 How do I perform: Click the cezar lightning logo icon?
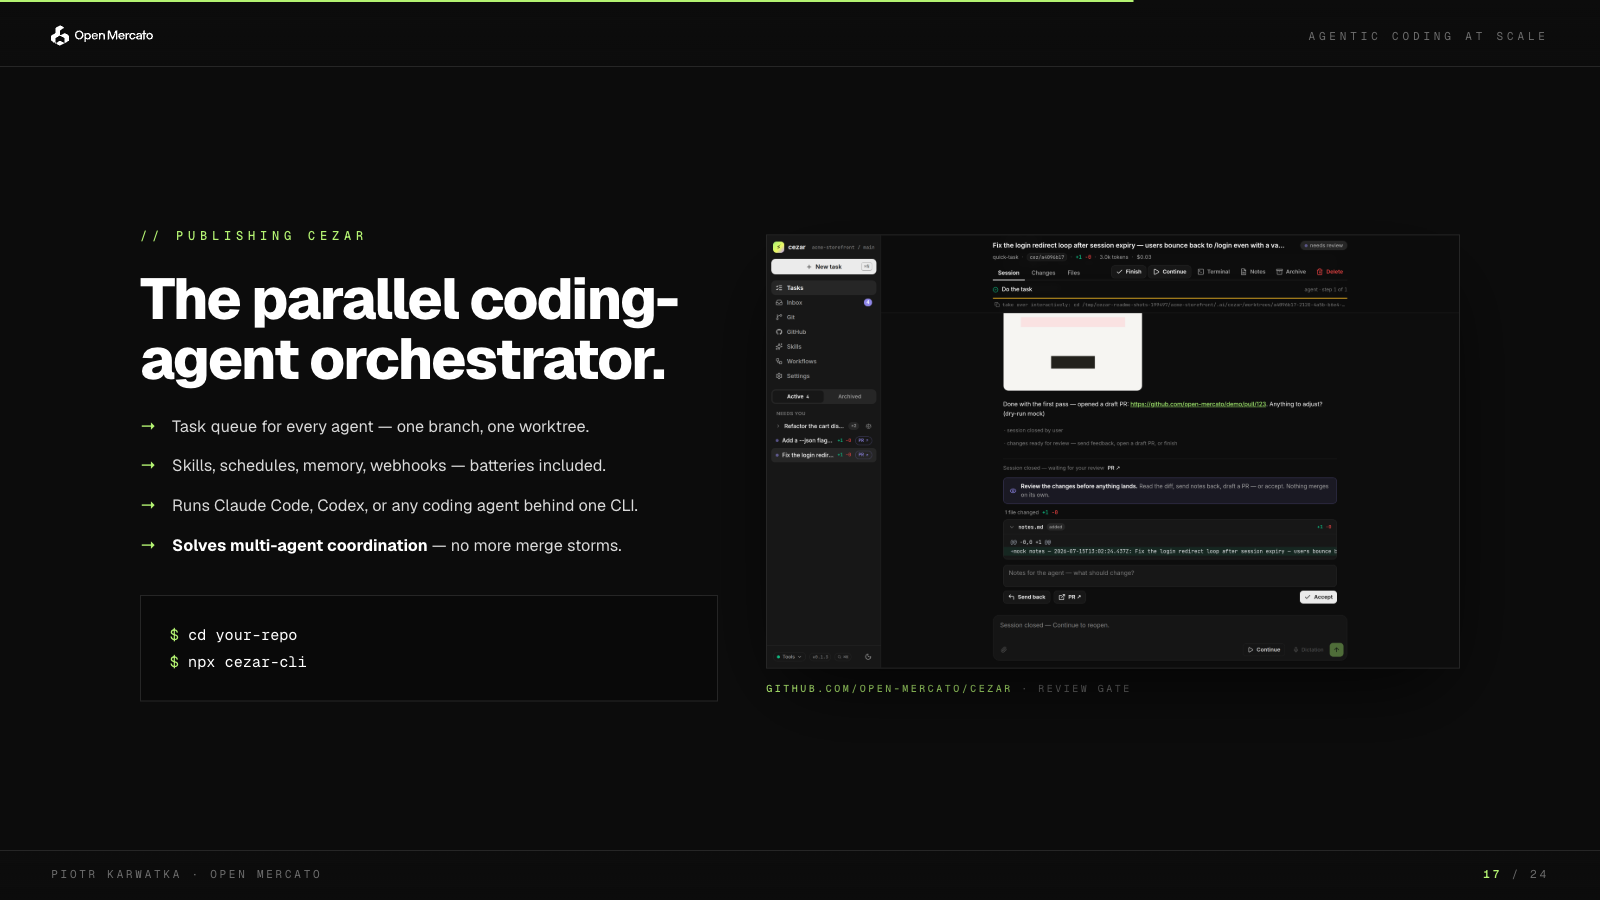coord(778,247)
